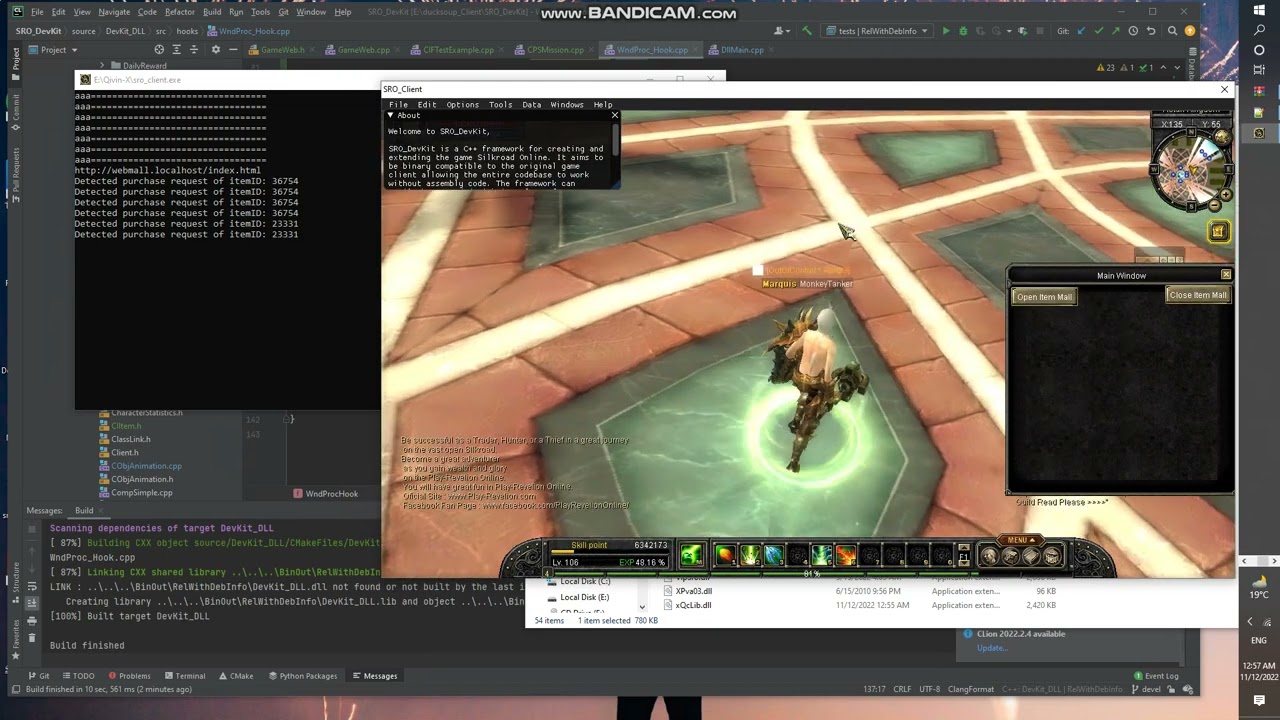Toggle scroll-to-end icon in Messages panel
This screenshot has width=1280, height=720.
(32, 603)
